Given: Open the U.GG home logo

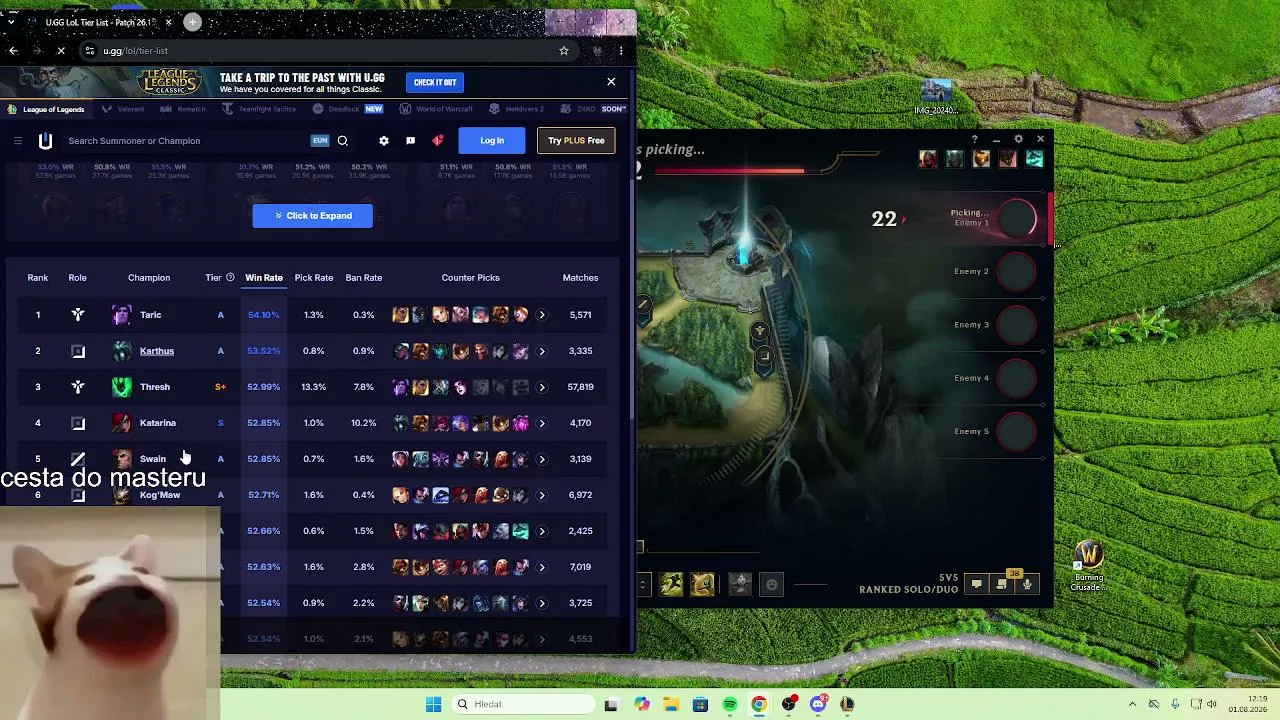Looking at the screenshot, I should click(45, 141).
